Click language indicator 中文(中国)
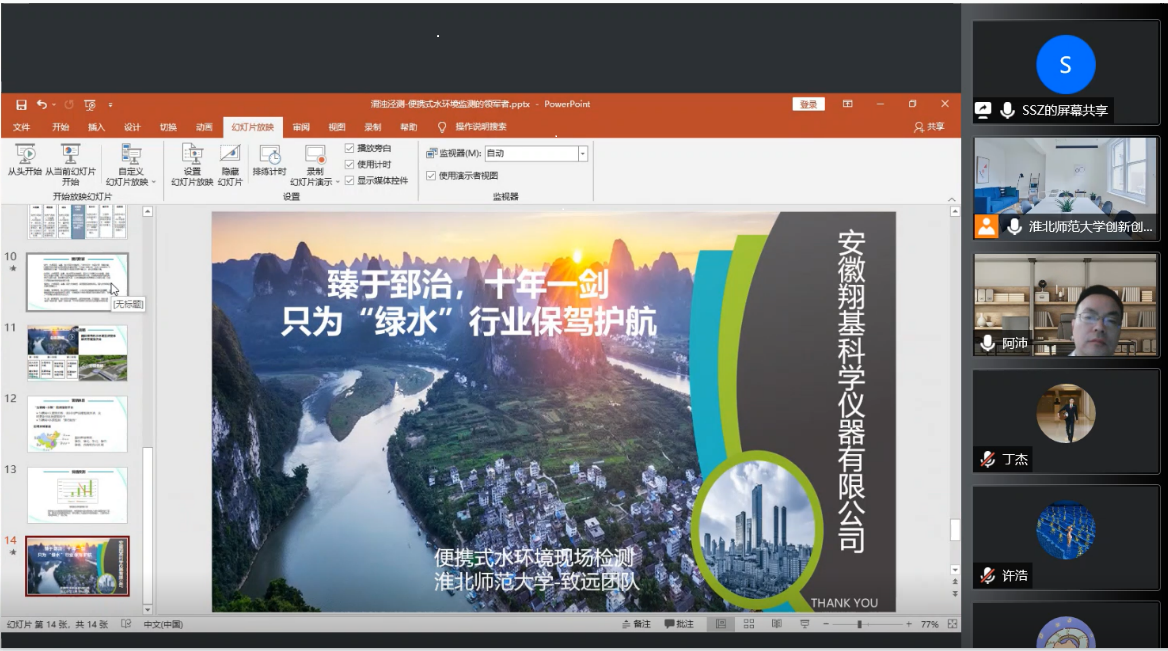1168x651 pixels. [x=163, y=624]
